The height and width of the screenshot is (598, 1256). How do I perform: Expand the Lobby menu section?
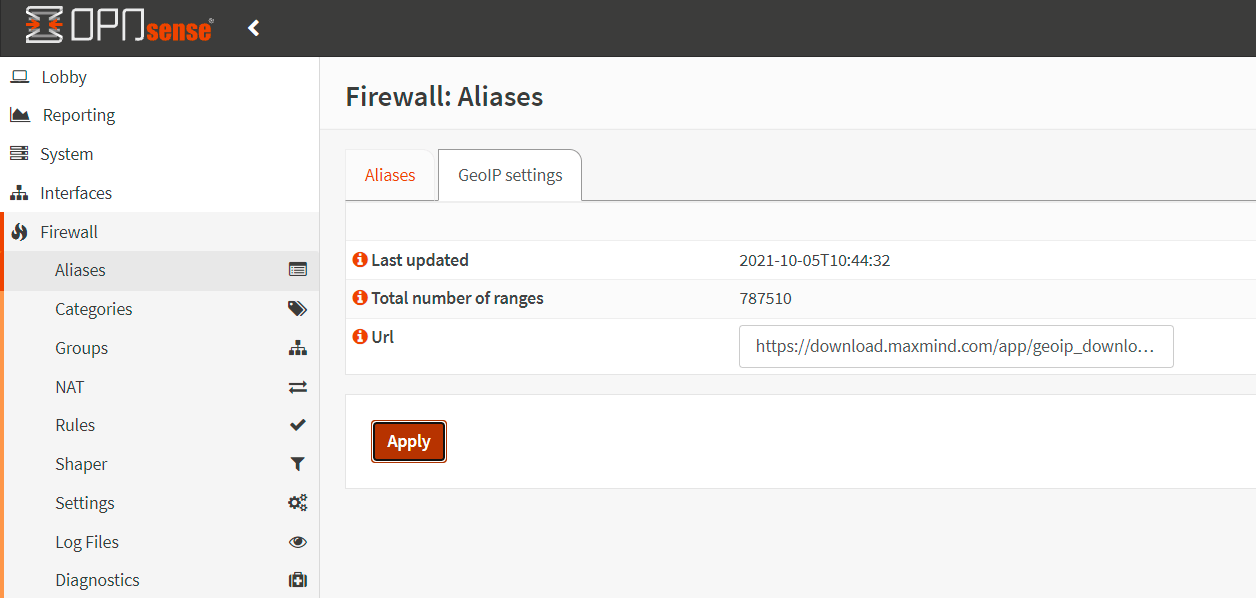[64, 77]
